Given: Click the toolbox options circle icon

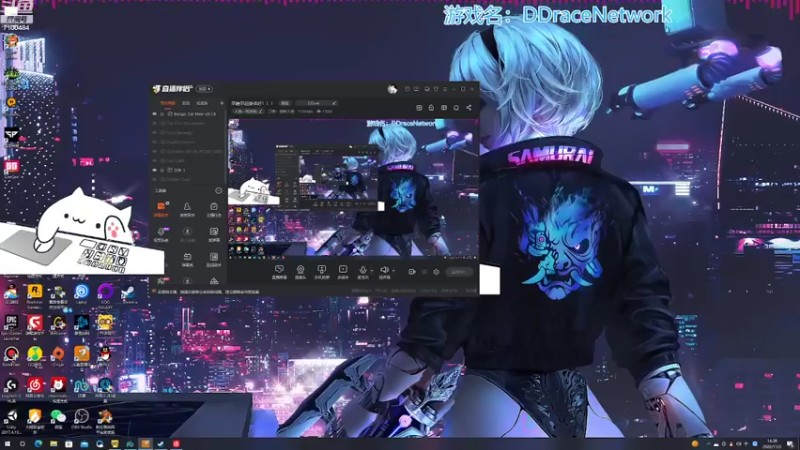Looking at the screenshot, I should click(218, 191).
